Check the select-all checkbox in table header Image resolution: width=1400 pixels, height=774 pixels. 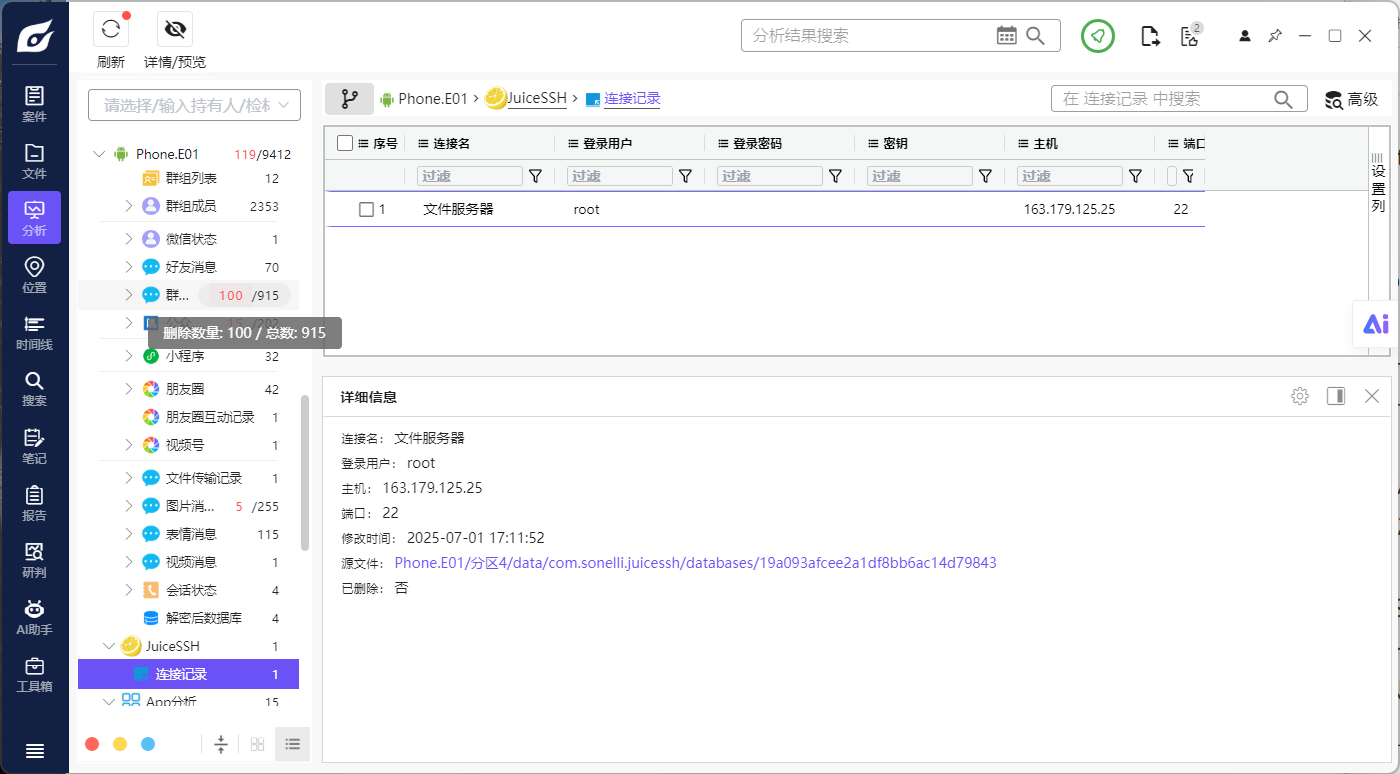[345, 143]
